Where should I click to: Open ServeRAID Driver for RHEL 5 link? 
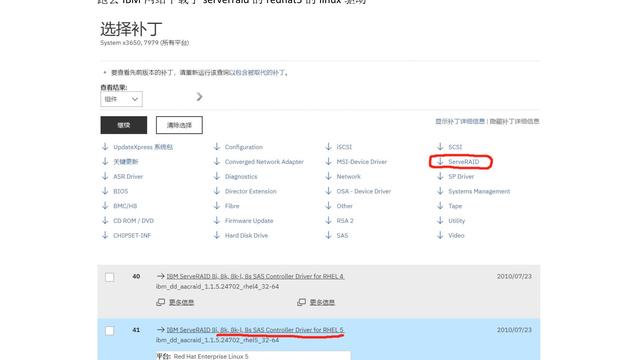point(255,330)
